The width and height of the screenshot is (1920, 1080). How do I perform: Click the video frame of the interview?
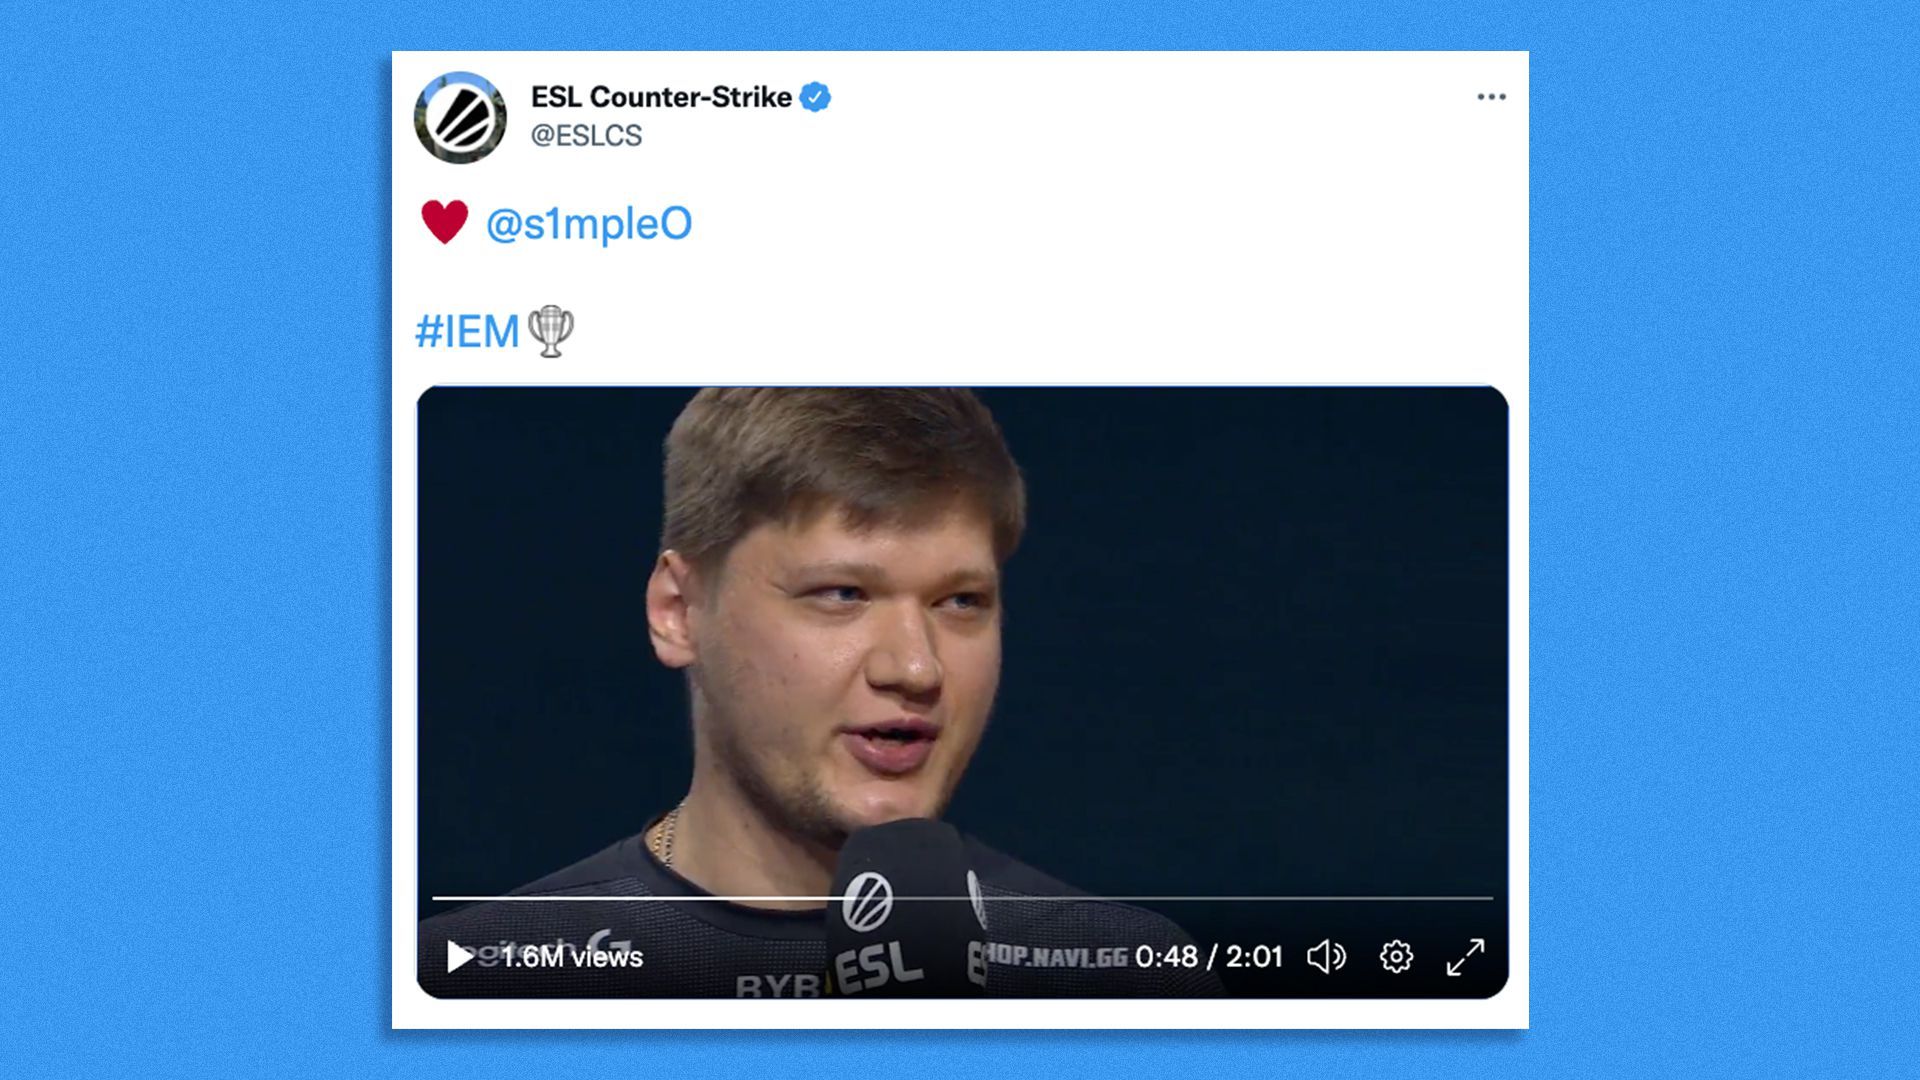962,640
